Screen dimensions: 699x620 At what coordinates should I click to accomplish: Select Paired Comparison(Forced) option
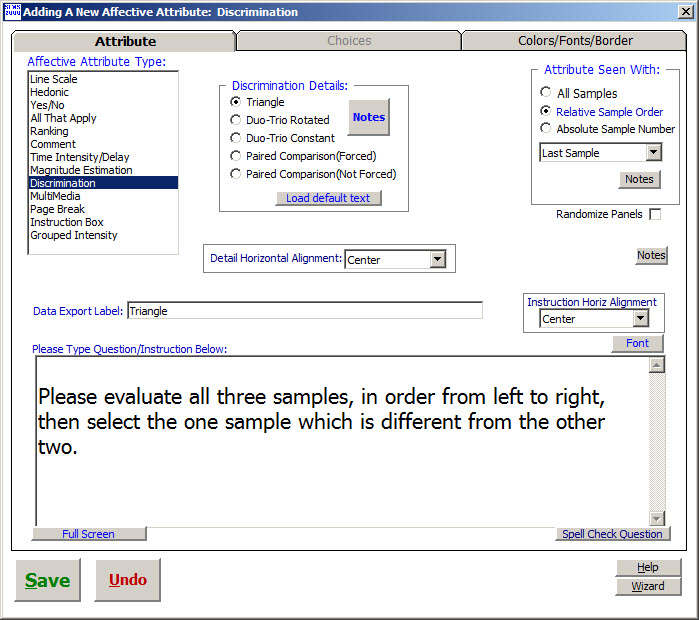(236, 156)
